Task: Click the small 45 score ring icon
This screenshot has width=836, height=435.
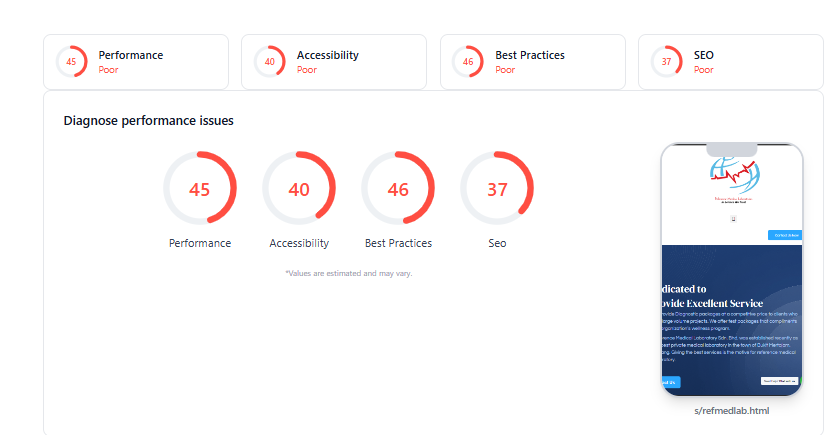Action: [71, 62]
